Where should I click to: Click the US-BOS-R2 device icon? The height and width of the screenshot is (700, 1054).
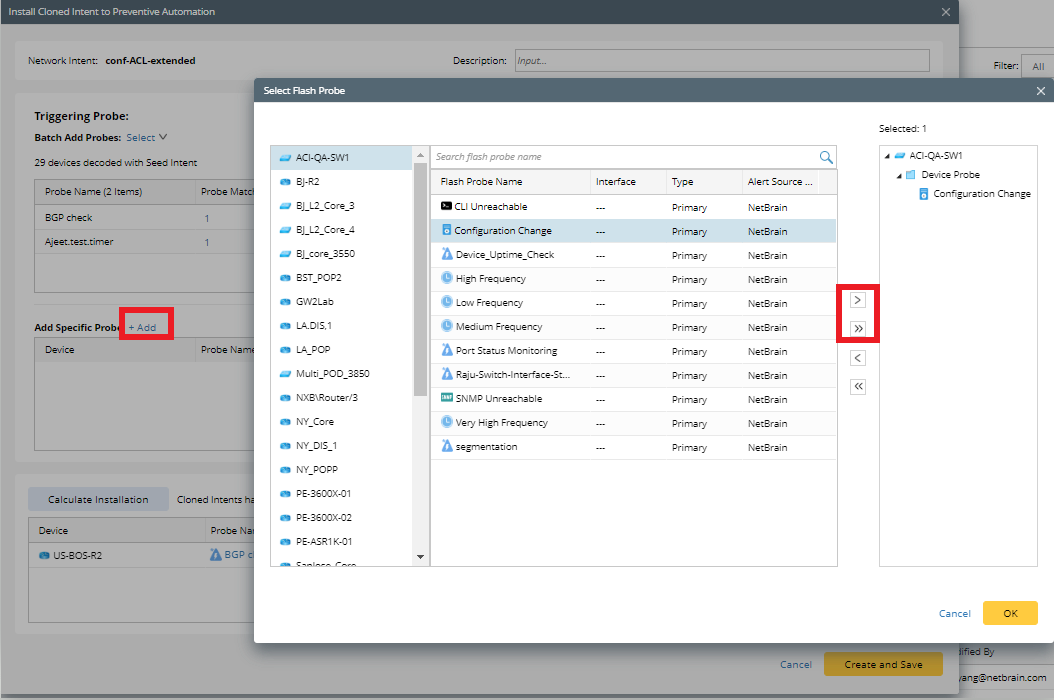click(x=44, y=555)
